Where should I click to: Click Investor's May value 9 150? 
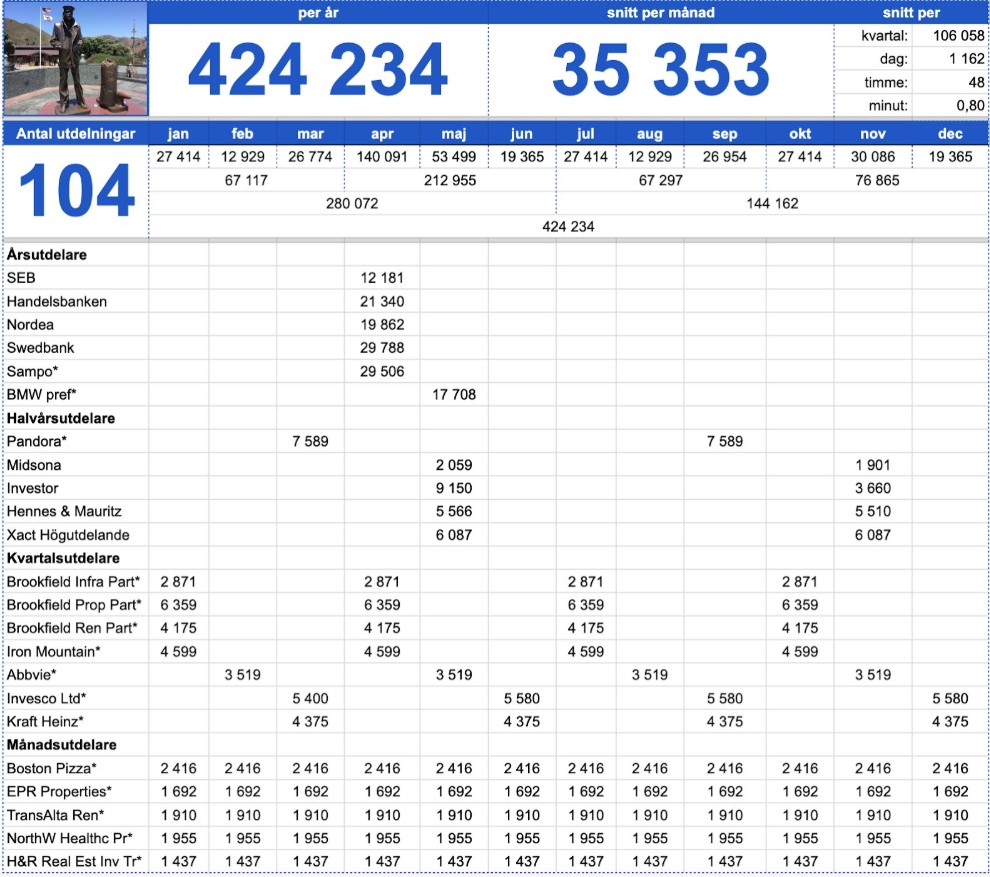pyautogui.click(x=453, y=488)
